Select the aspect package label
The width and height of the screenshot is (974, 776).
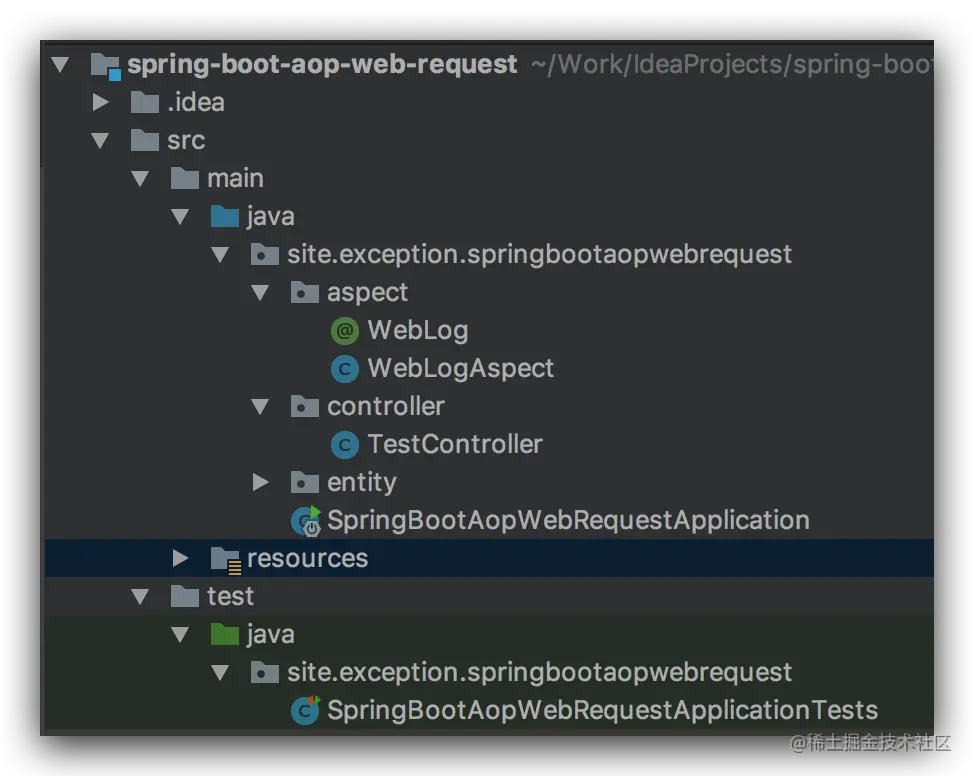pyautogui.click(x=367, y=293)
